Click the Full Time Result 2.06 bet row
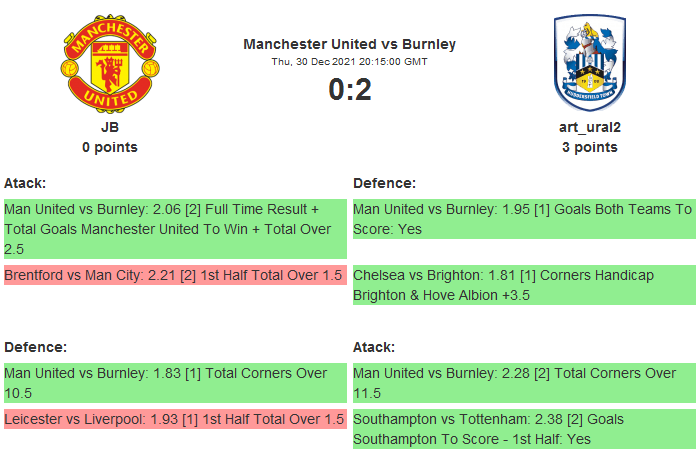The height and width of the screenshot is (460, 700). pos(175,229)
